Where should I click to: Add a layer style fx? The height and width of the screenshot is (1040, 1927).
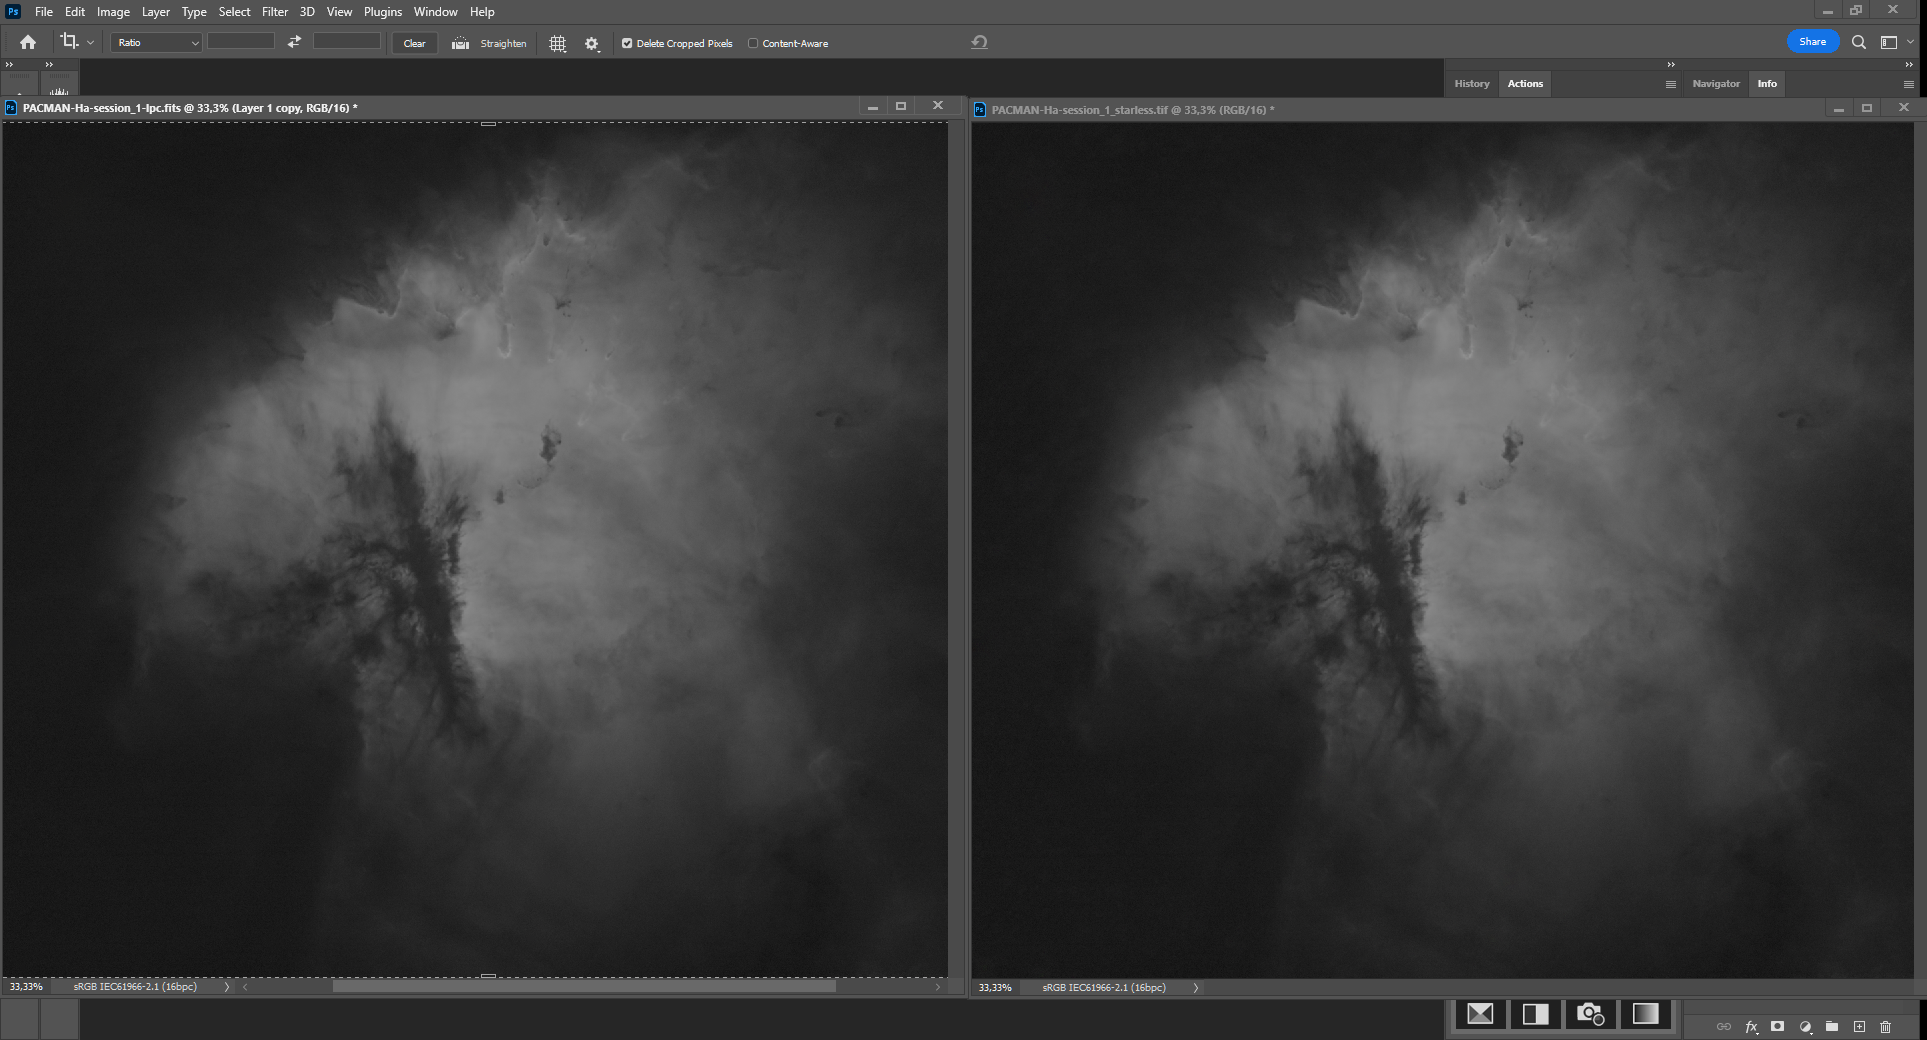click(x=1751, y=1027)
